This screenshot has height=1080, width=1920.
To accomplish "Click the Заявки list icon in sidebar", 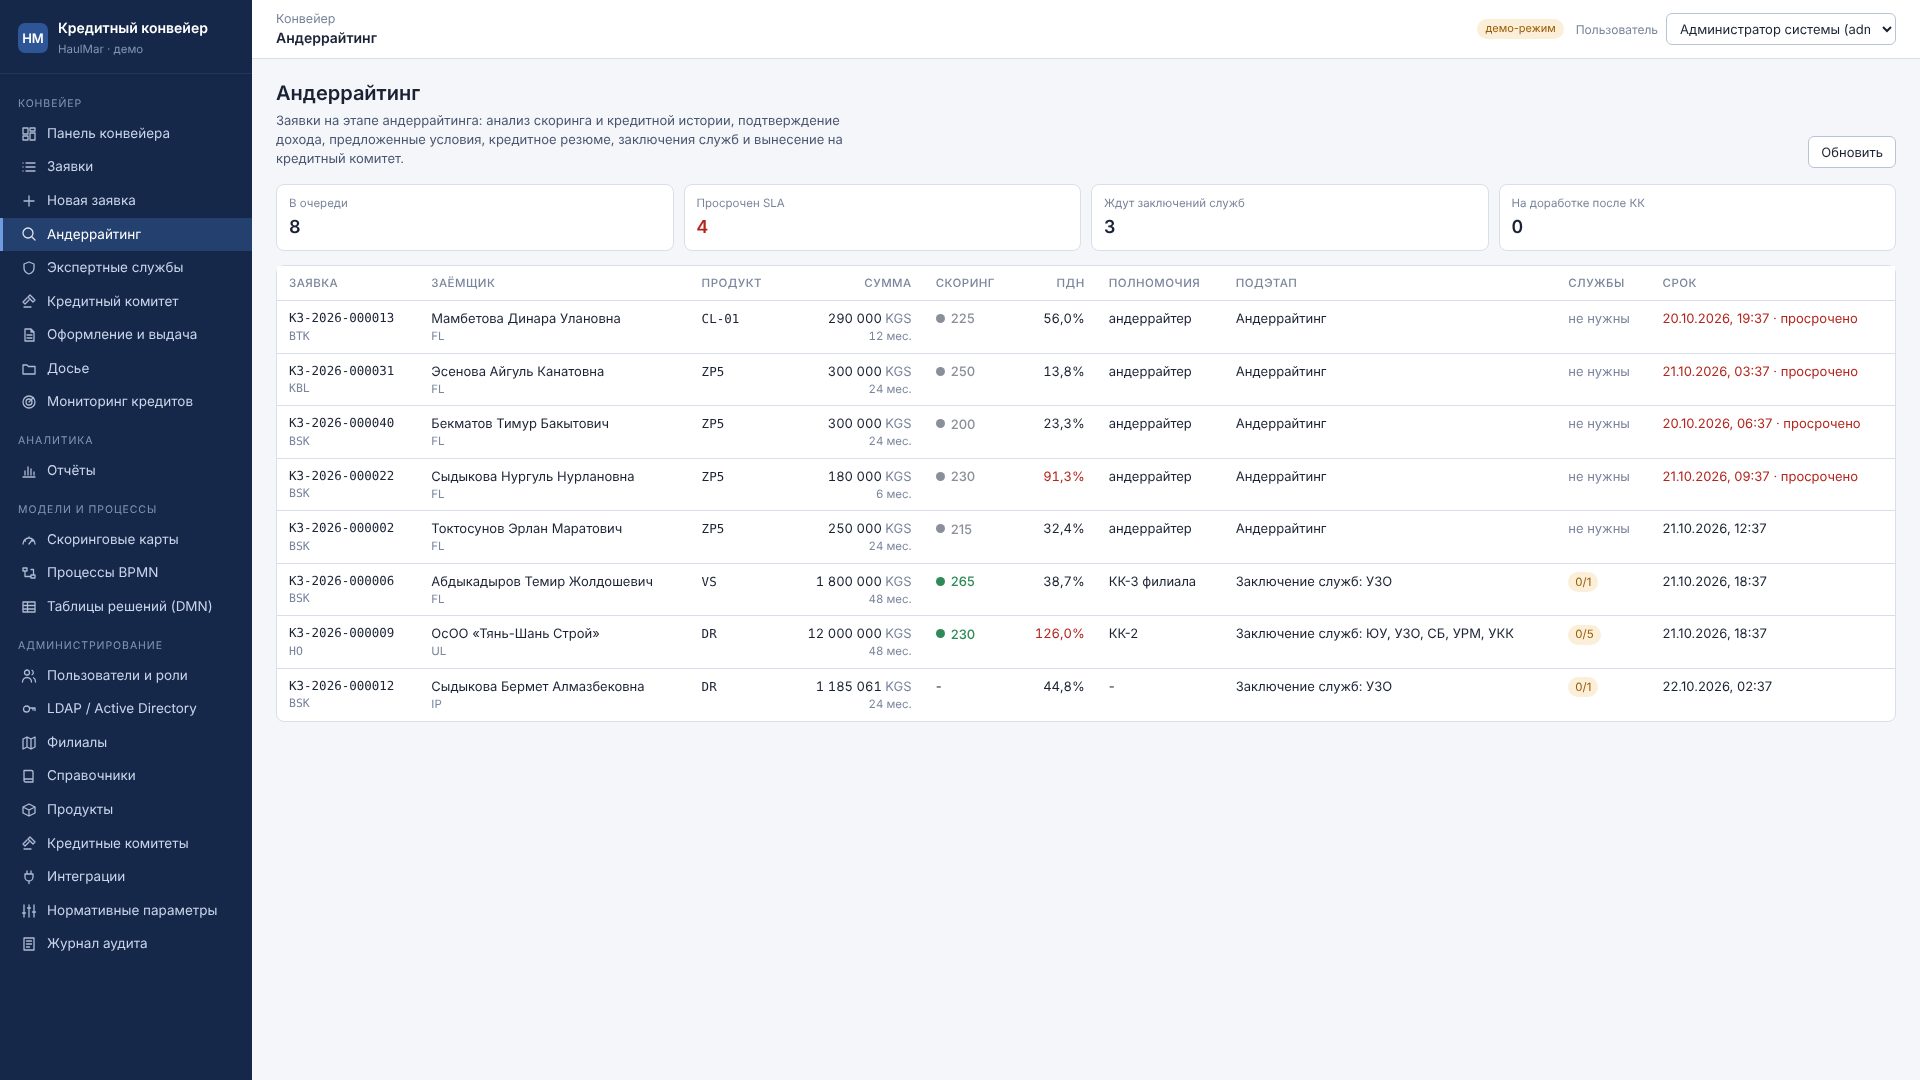I will tap(29, 167).
